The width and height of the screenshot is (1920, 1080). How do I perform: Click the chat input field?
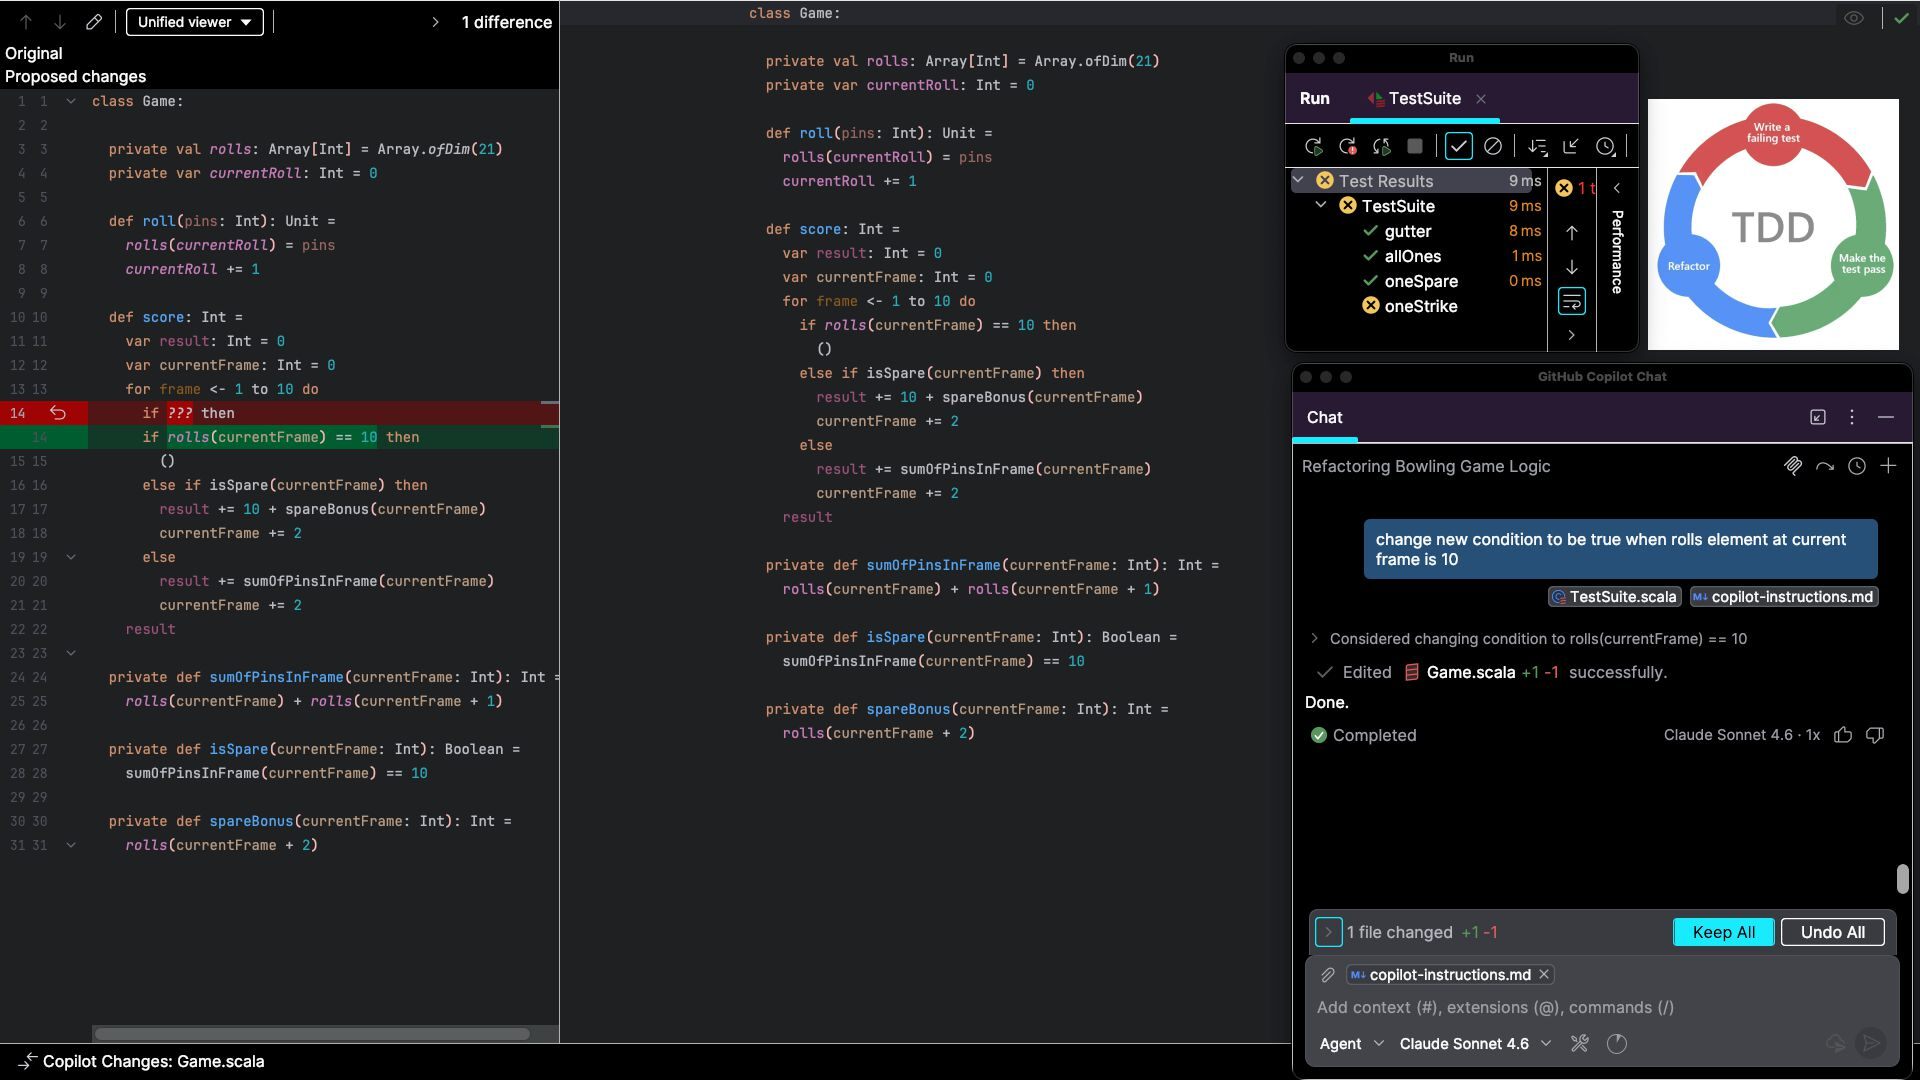[x=1600, y=1007]
